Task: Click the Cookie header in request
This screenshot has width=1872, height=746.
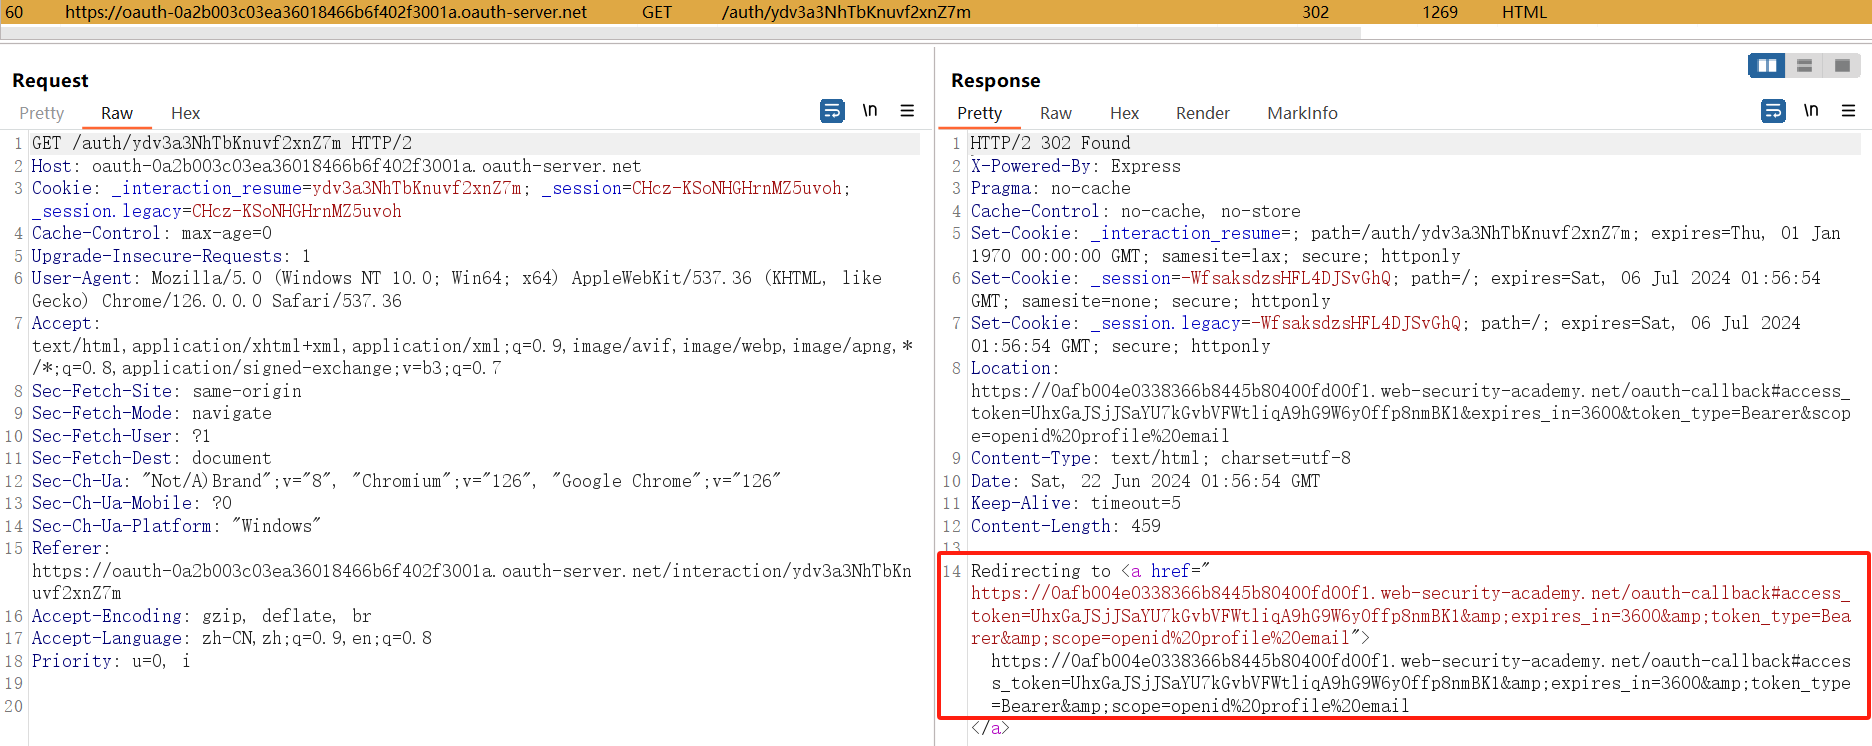Action: coord(441,199)
